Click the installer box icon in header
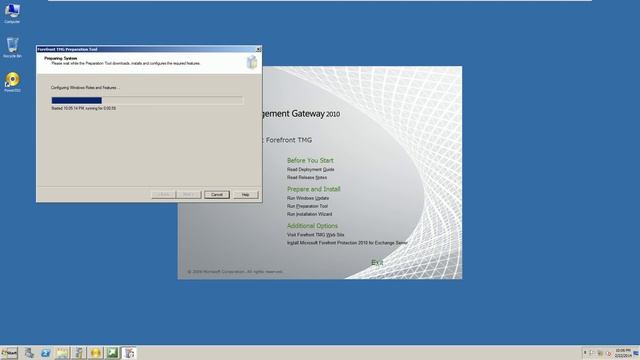The width and height of the screenshot is (640, 360). coord(252,62)
